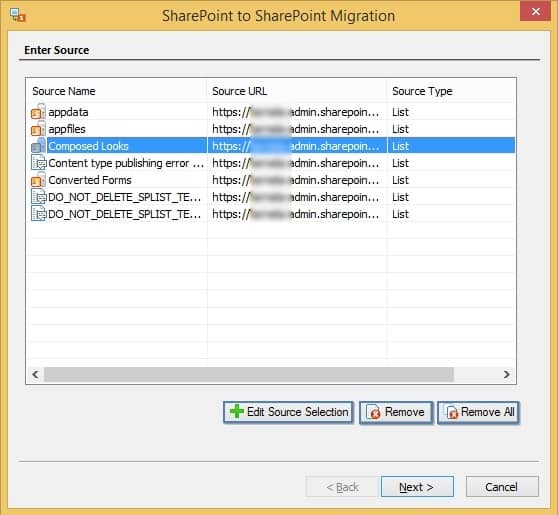Click the Composed Looks row icon

pos(38,146)
